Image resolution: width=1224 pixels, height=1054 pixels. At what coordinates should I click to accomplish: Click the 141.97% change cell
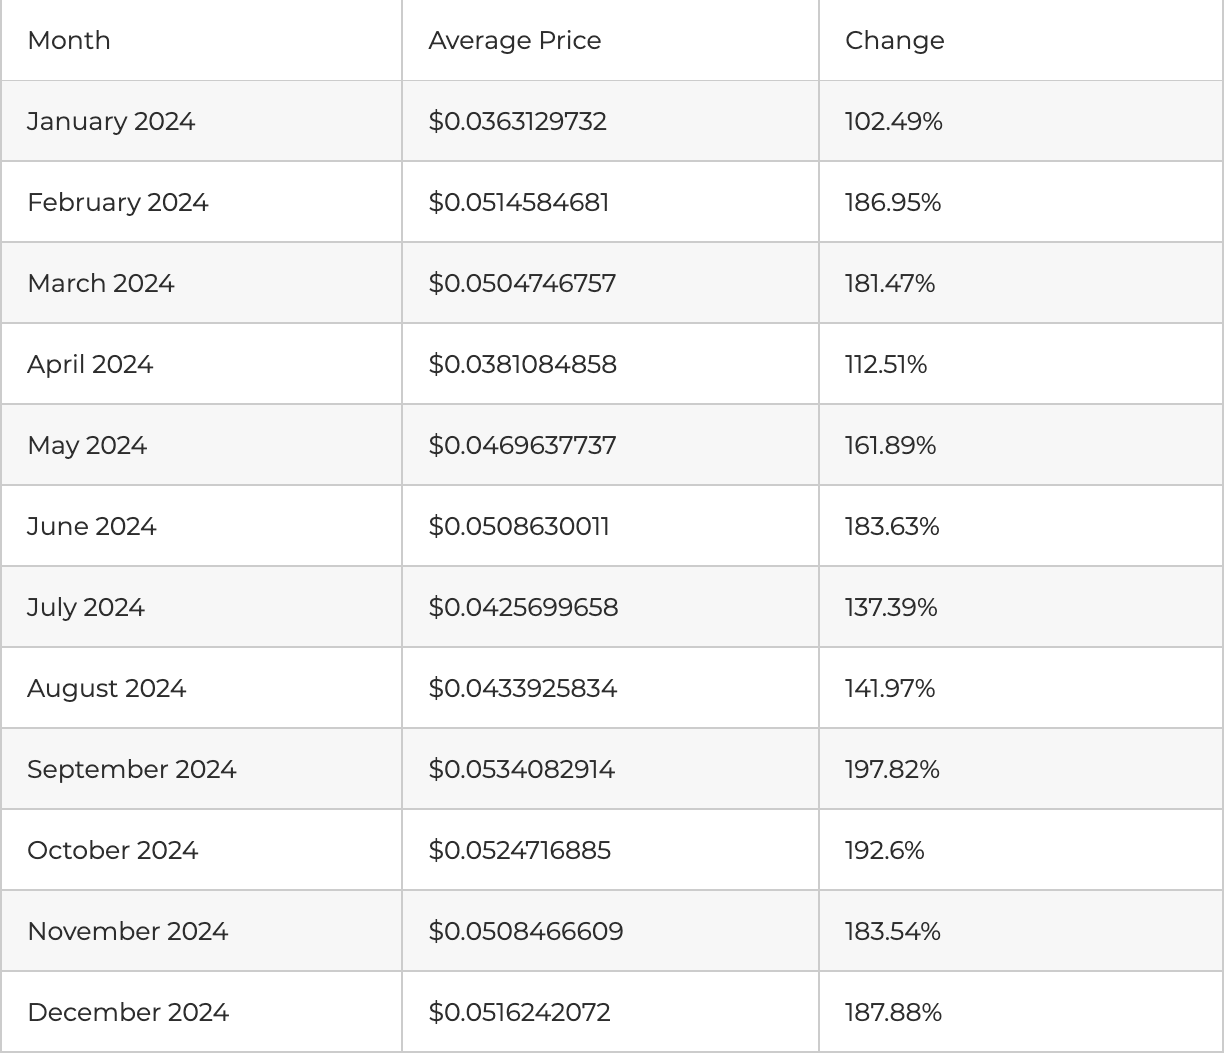point(890,688)
